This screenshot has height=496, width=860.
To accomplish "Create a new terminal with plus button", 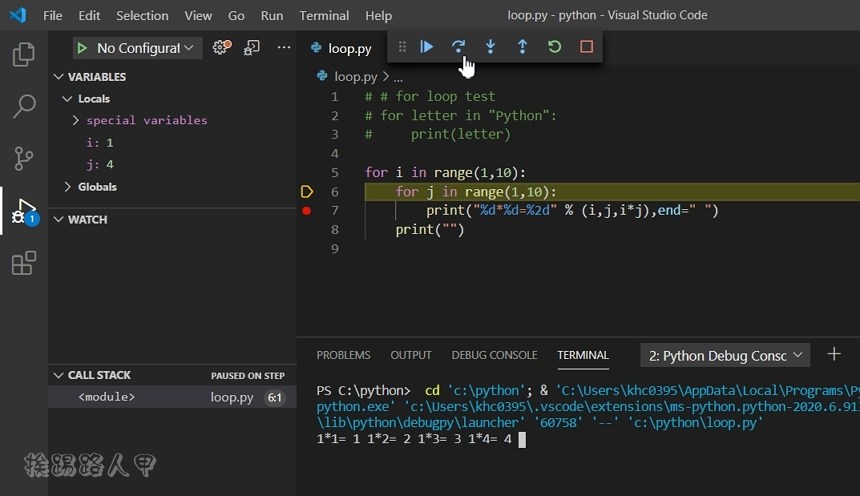I will [834, 354].
